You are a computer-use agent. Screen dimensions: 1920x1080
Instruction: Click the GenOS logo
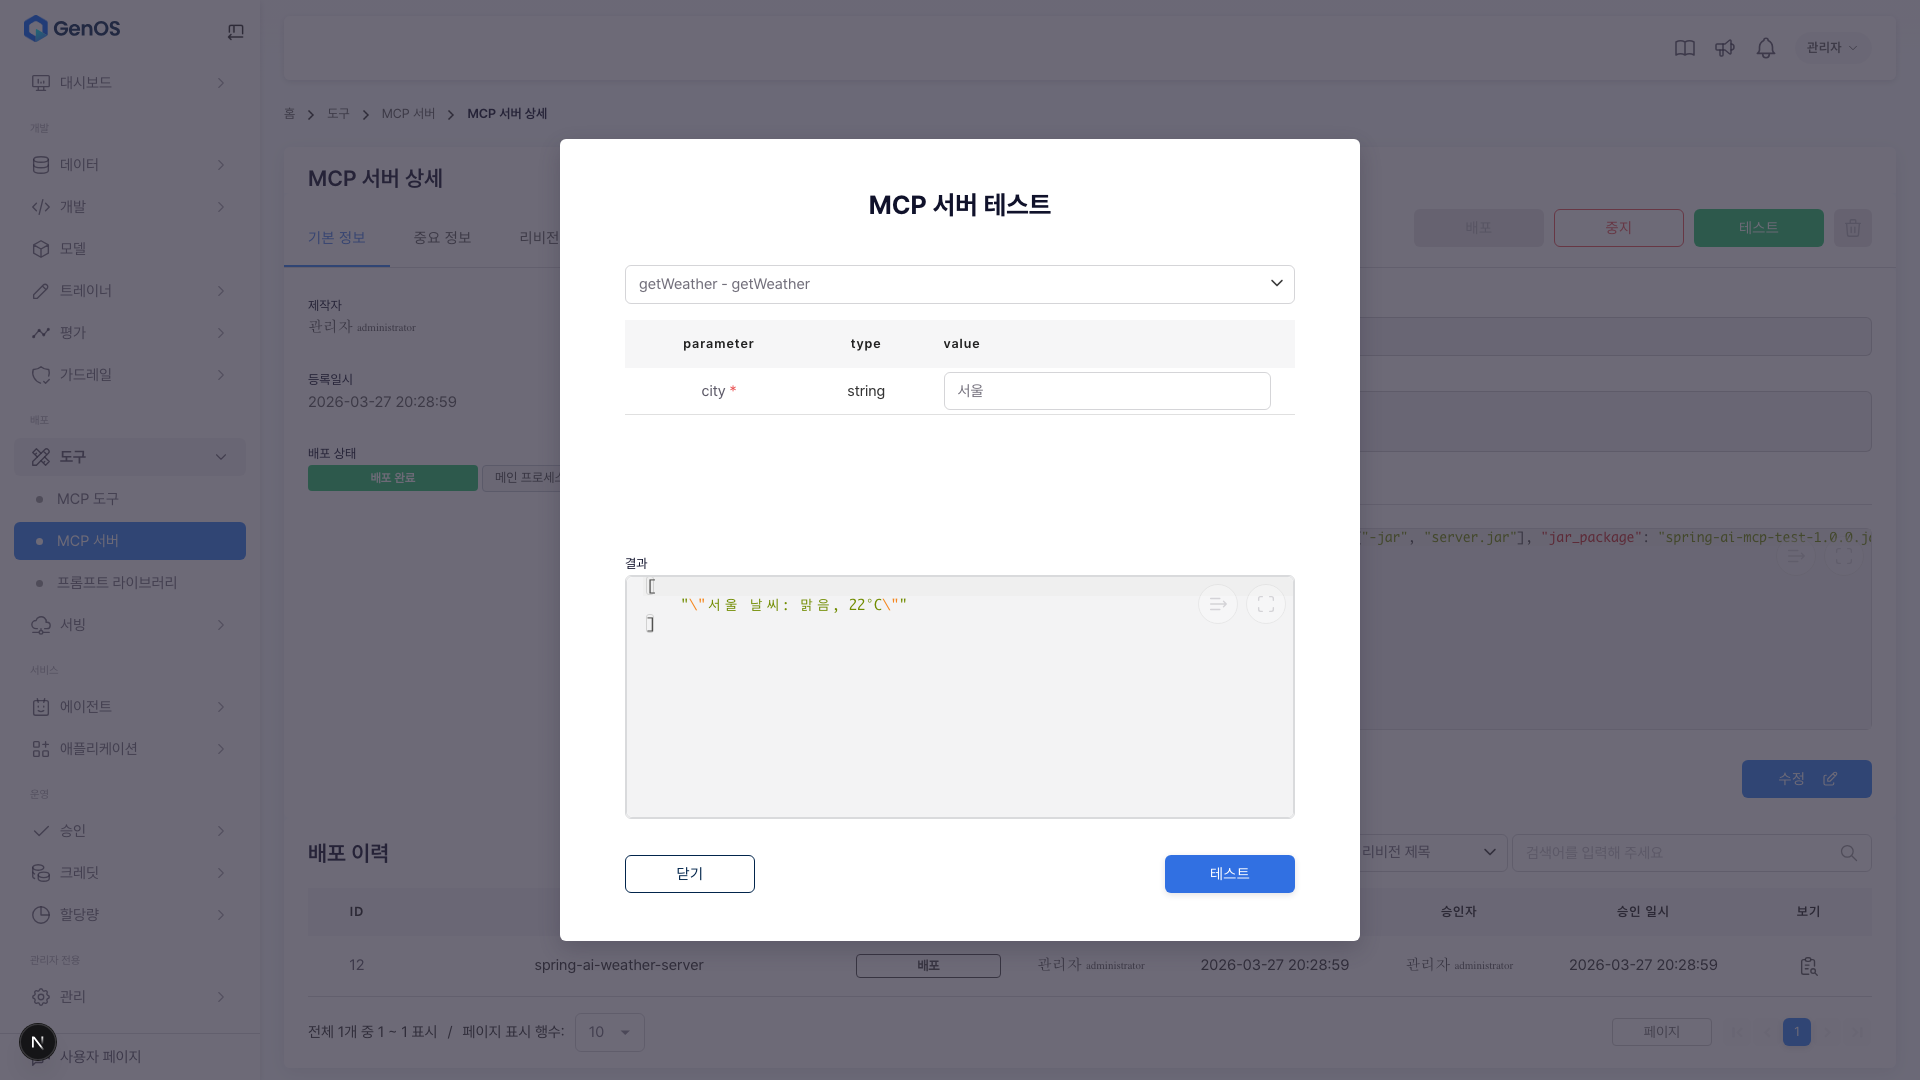72,28
